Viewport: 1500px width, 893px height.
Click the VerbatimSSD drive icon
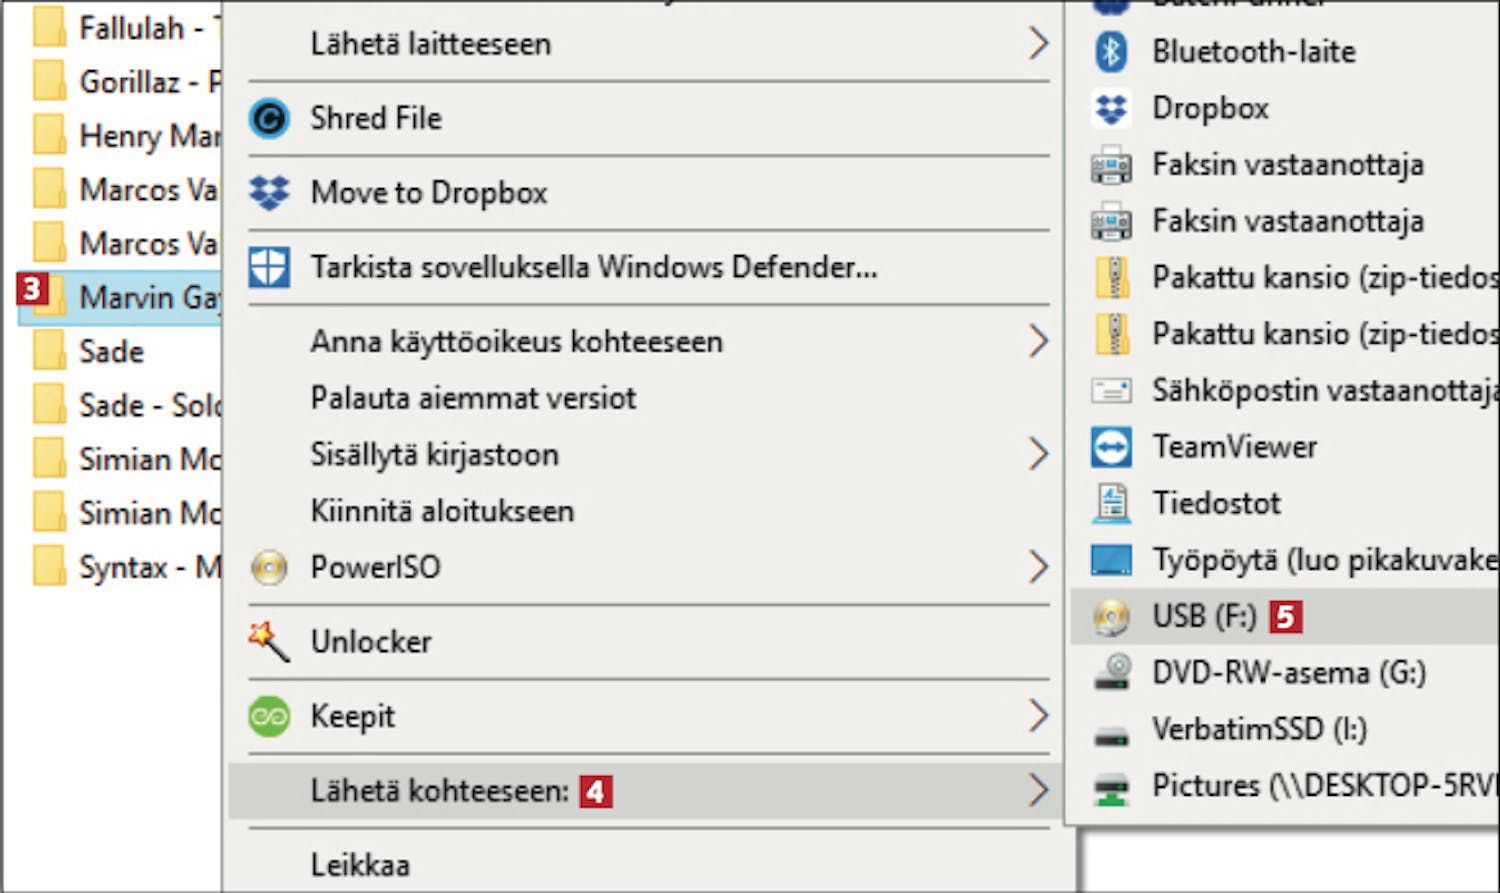1111,738
